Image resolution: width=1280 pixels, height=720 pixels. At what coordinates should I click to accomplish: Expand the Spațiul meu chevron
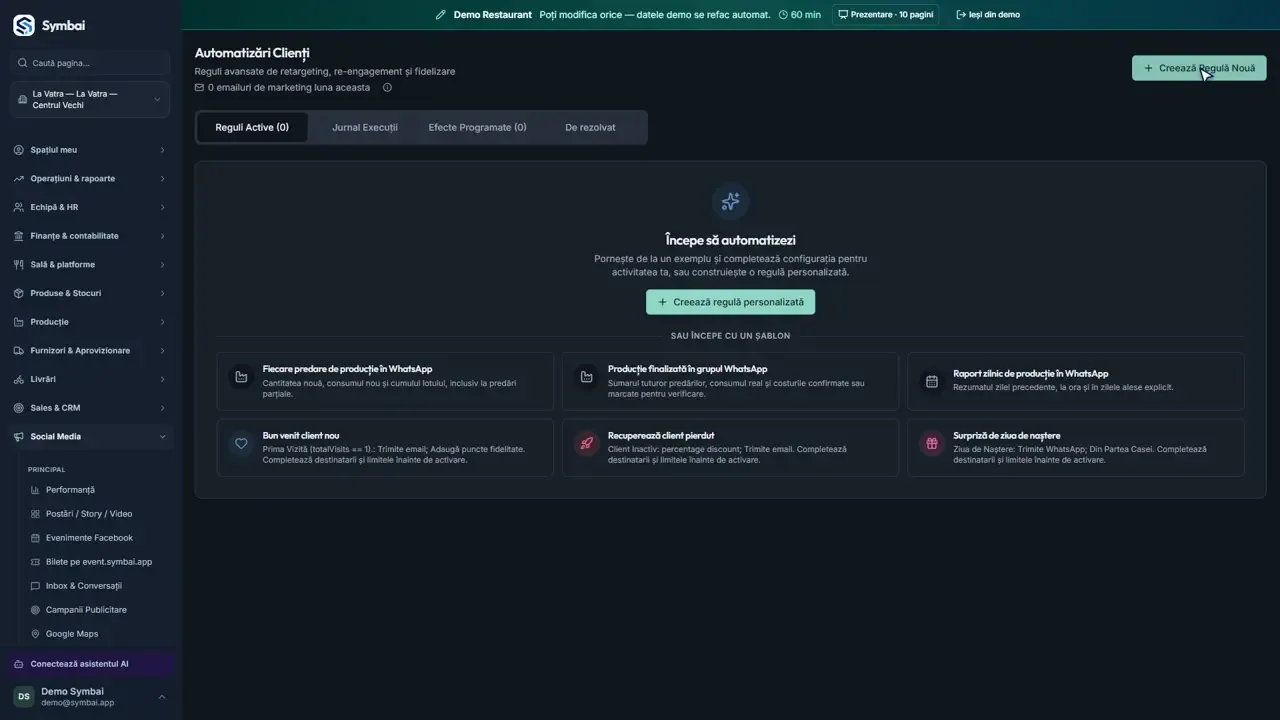pos(162,150)
